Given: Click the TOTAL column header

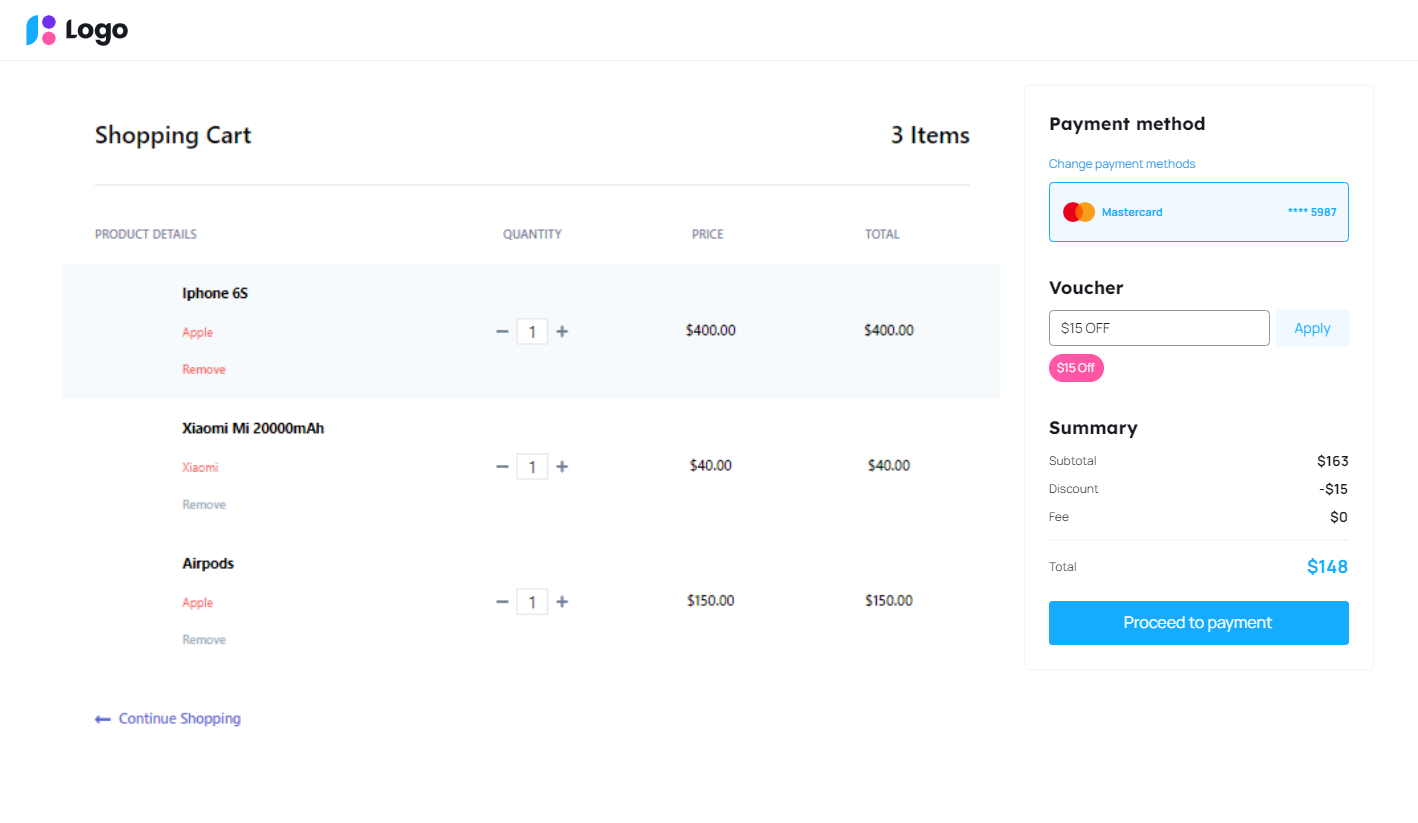Looking at the screenshot, I should tap(883, 234).
